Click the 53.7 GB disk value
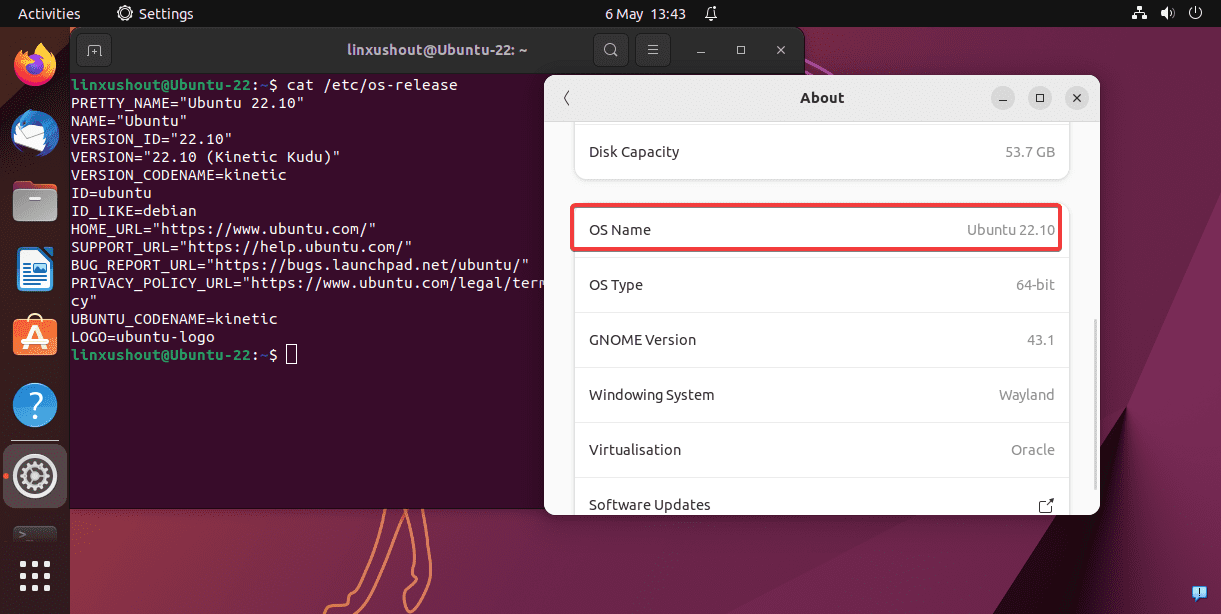This screenshot has height=614, width=1221. coord(1029,152)
